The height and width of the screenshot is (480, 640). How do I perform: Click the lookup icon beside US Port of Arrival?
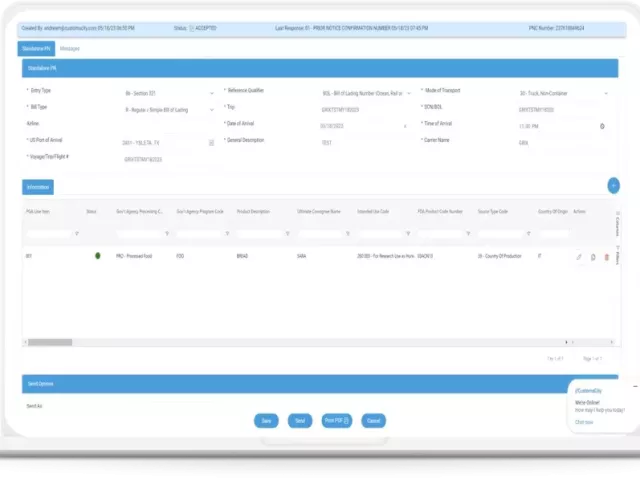[211, 143]
